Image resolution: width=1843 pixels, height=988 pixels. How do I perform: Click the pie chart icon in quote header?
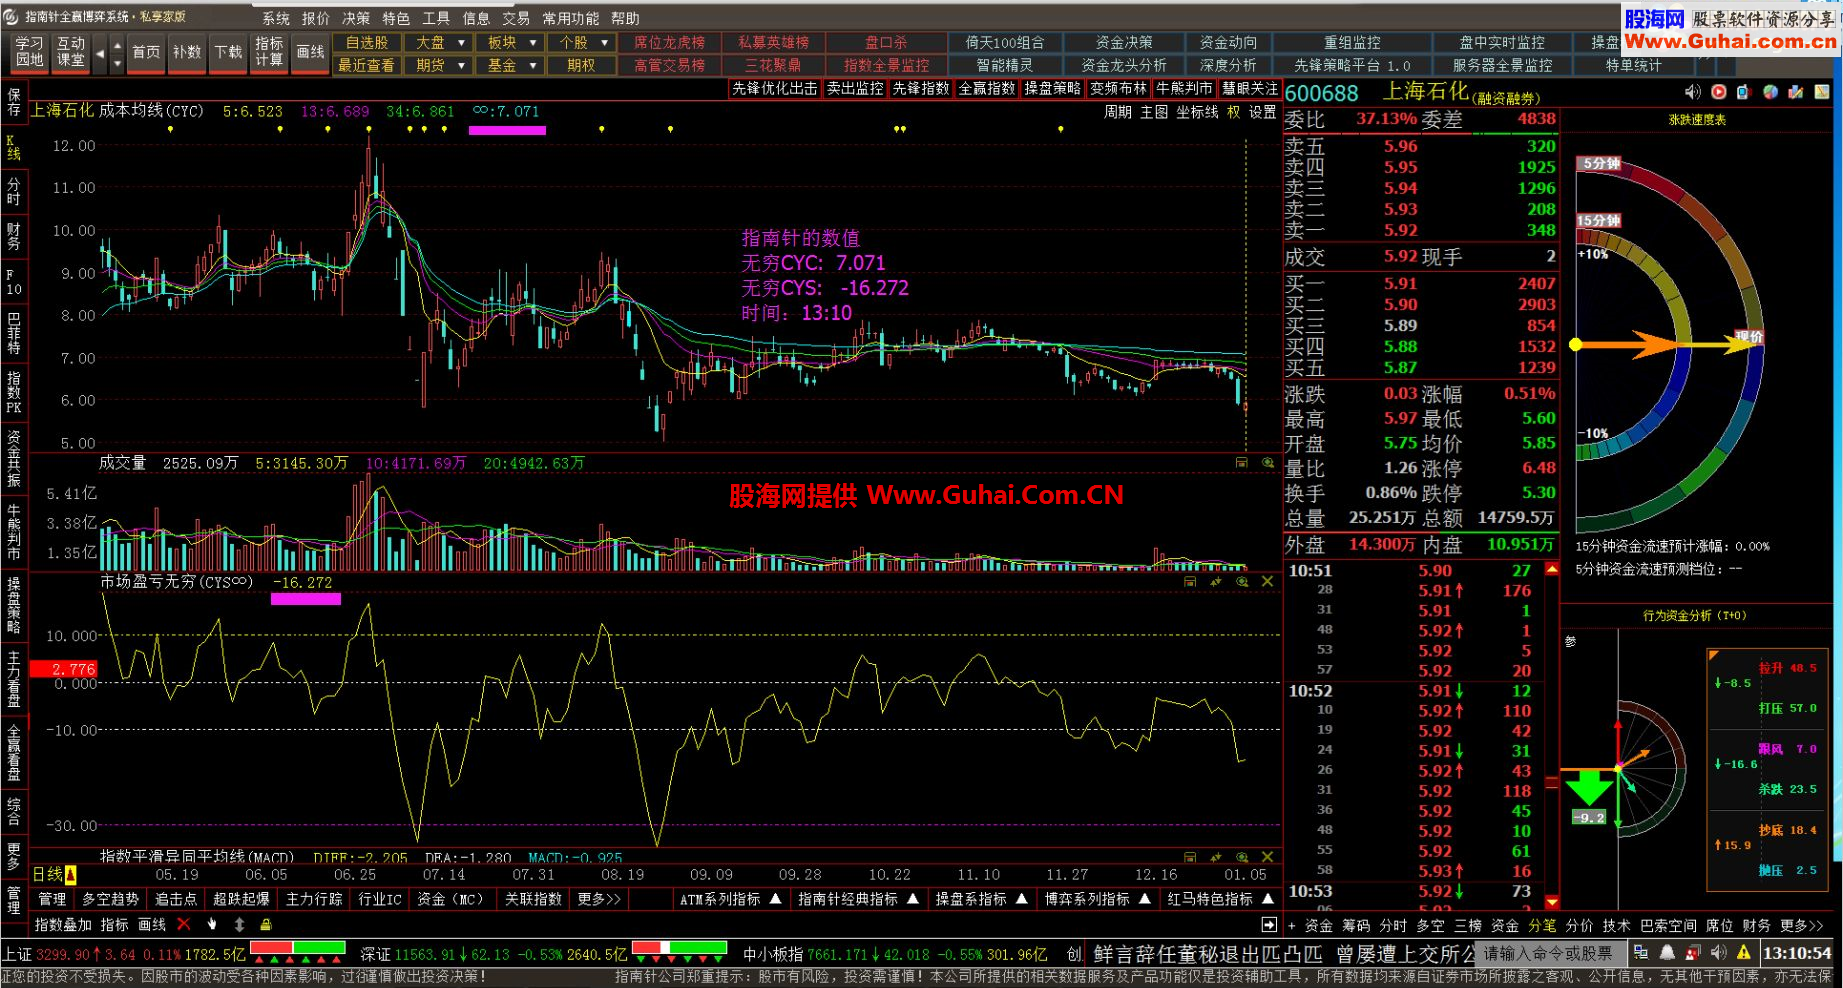point(1770,92)
